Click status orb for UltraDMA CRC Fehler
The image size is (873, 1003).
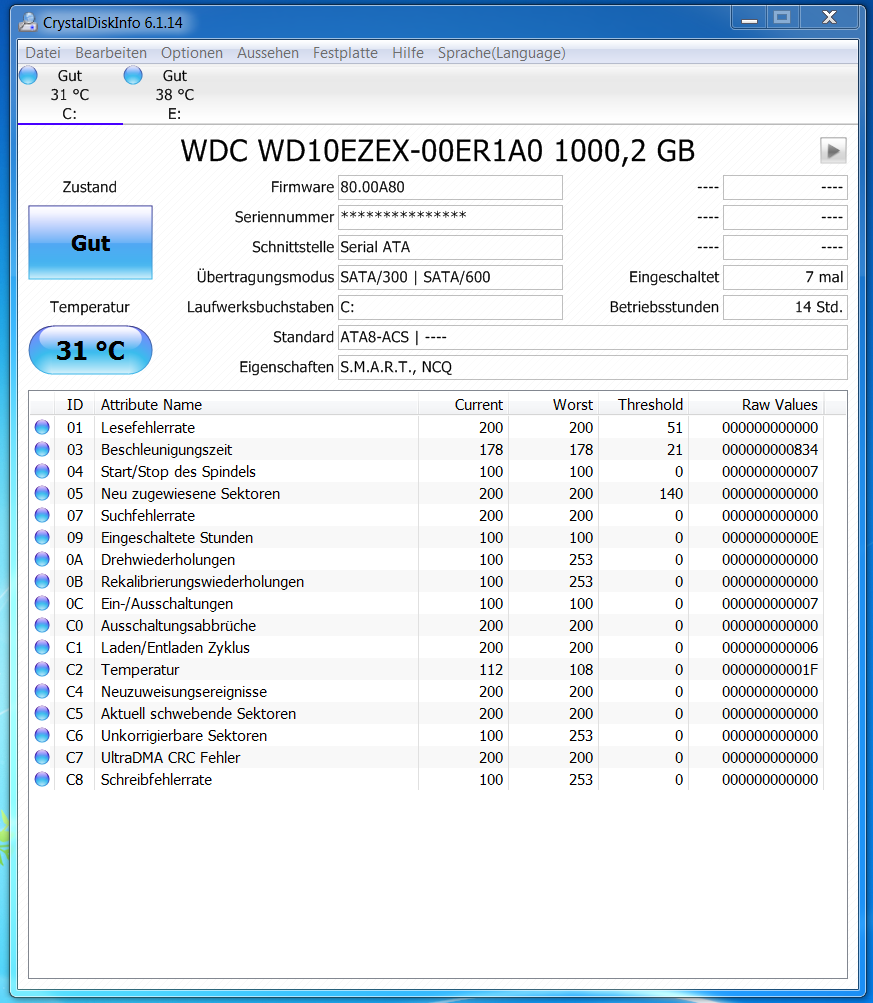pyautogui.click(x=42, y=757)
